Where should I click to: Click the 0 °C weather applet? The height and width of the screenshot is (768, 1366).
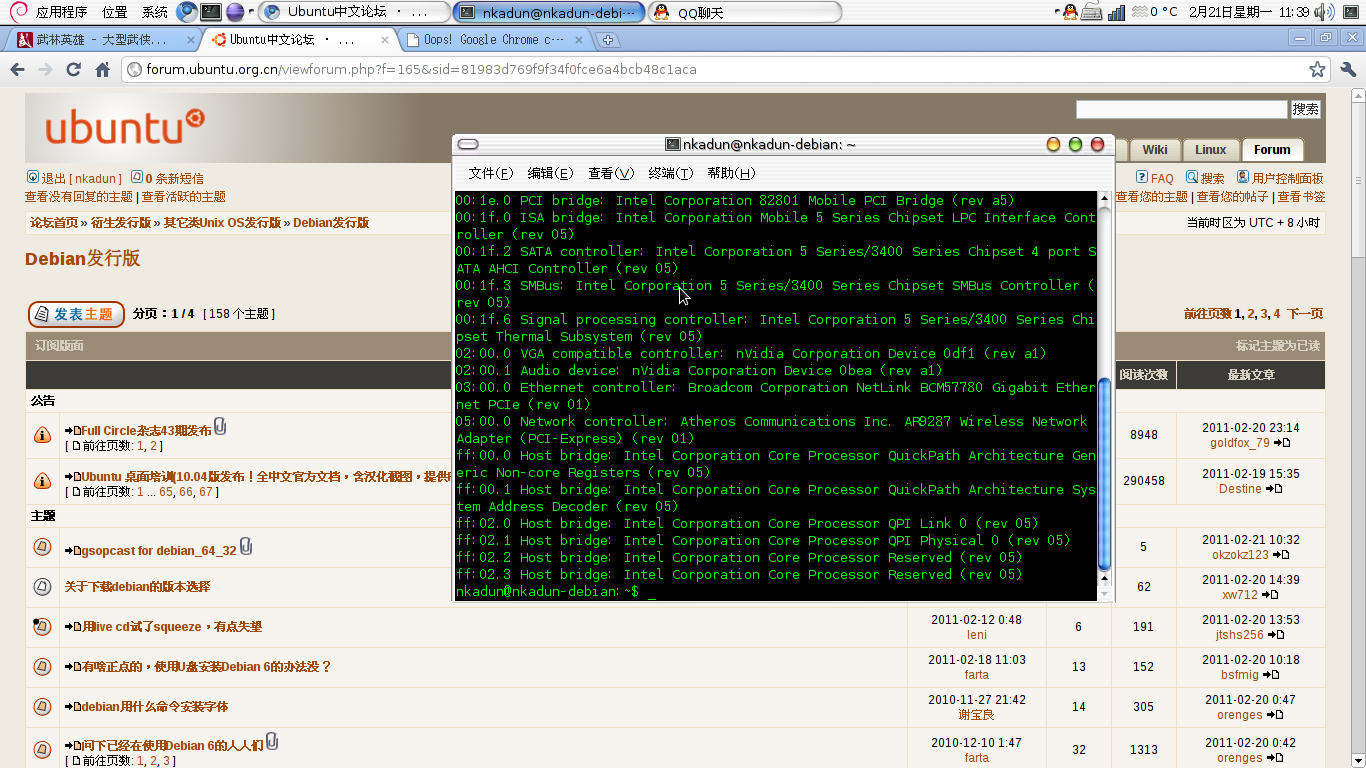pyautogui.click(x=1154, y=12)
